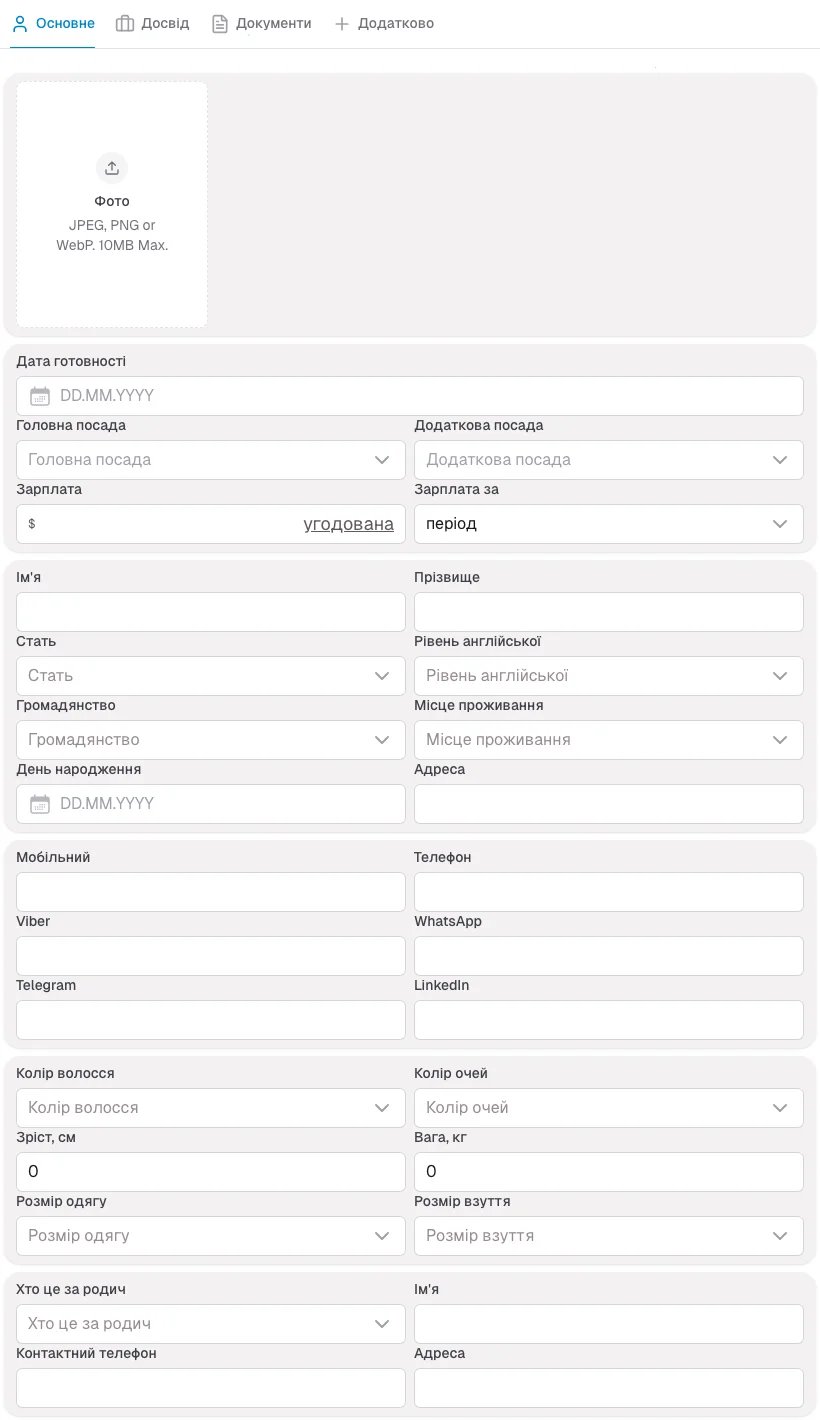The width and height of the screenshot is (820, 1420).
Task: Click the plus icon beside Додатково
Action: 342,23
